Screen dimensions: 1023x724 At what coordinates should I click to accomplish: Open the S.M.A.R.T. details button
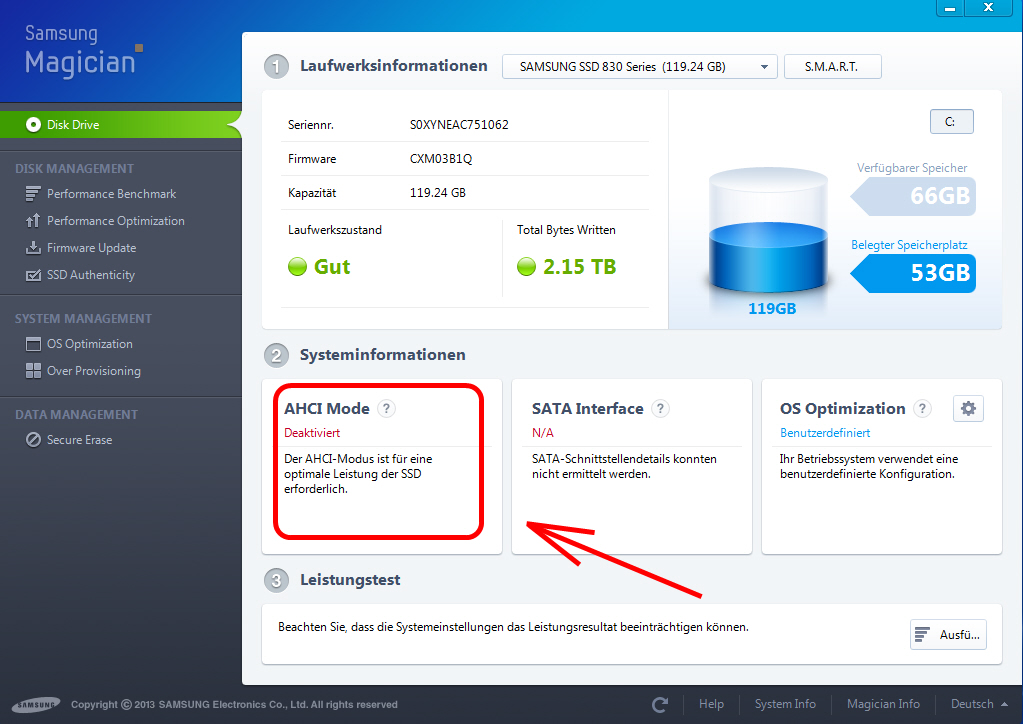pyautogui.click(x=832, y=67)
